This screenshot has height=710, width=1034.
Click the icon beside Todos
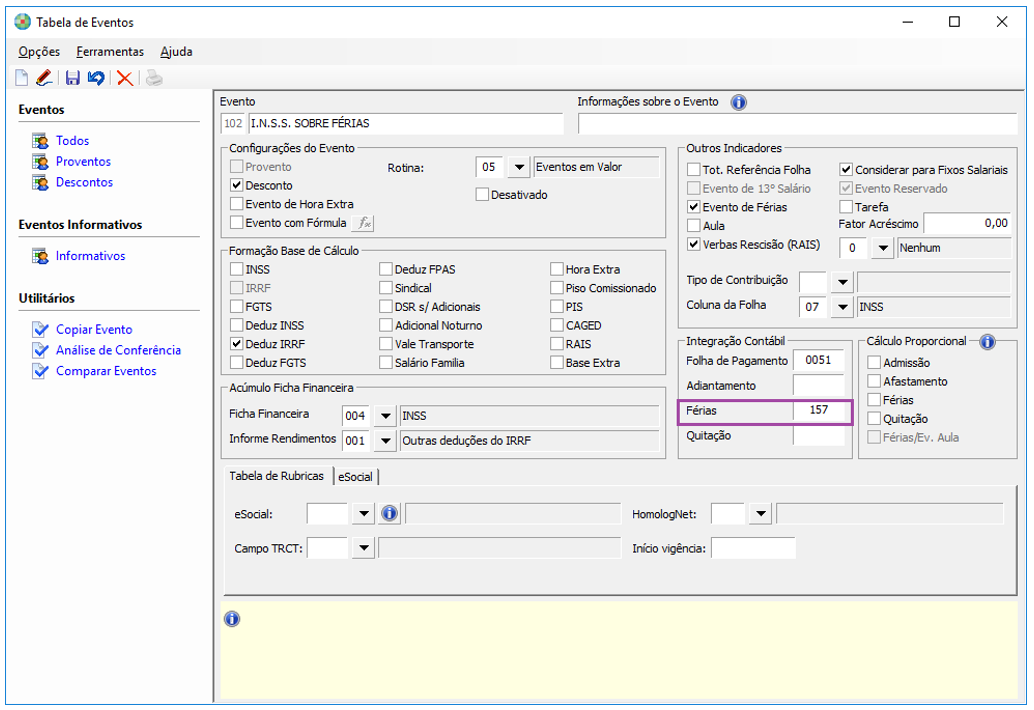click(40, 141)
